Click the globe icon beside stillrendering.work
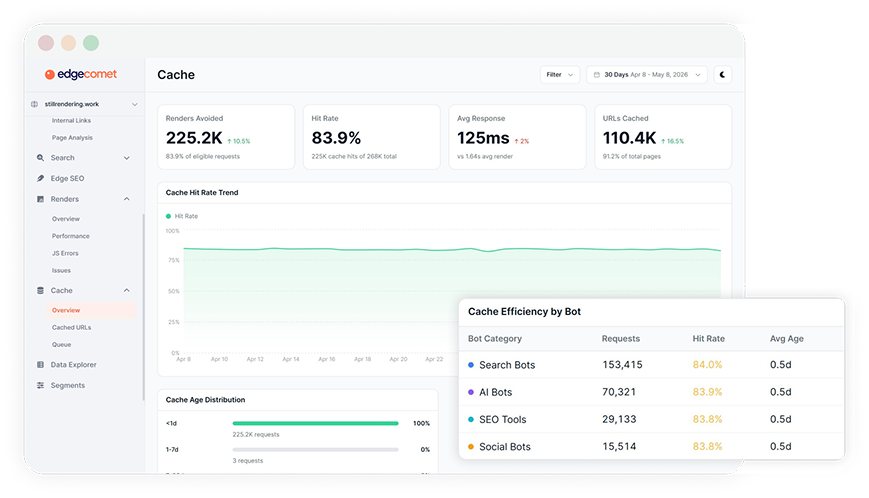The height and width of the screenshot is (498, 869). coord(34,104)
